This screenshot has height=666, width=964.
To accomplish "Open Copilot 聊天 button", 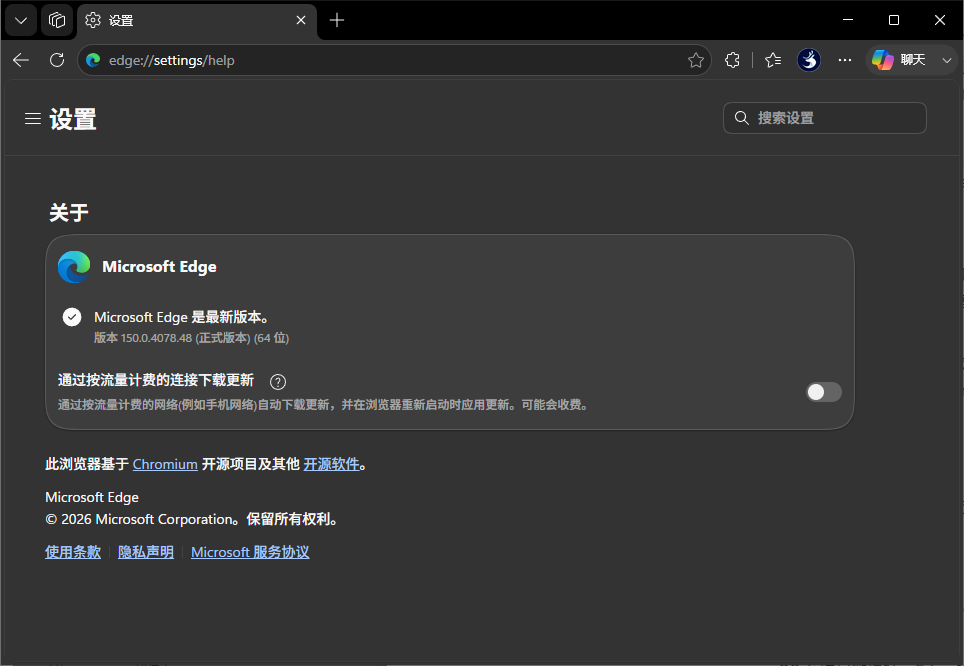I will click(899, 60).
